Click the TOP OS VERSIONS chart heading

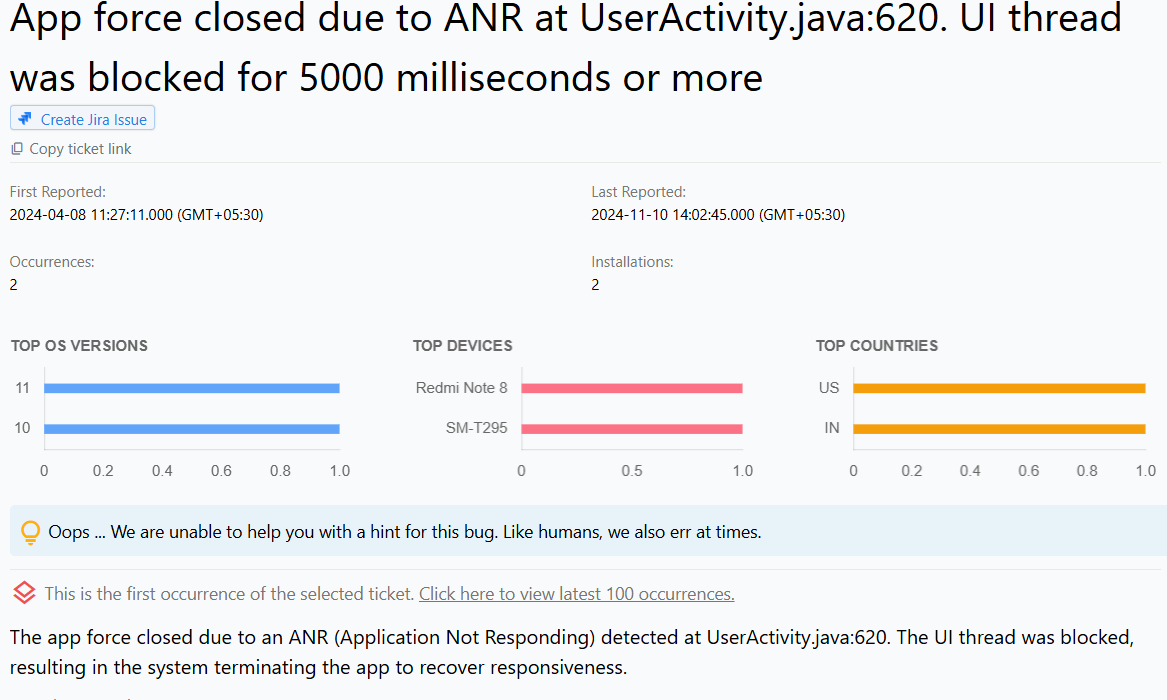78,345
